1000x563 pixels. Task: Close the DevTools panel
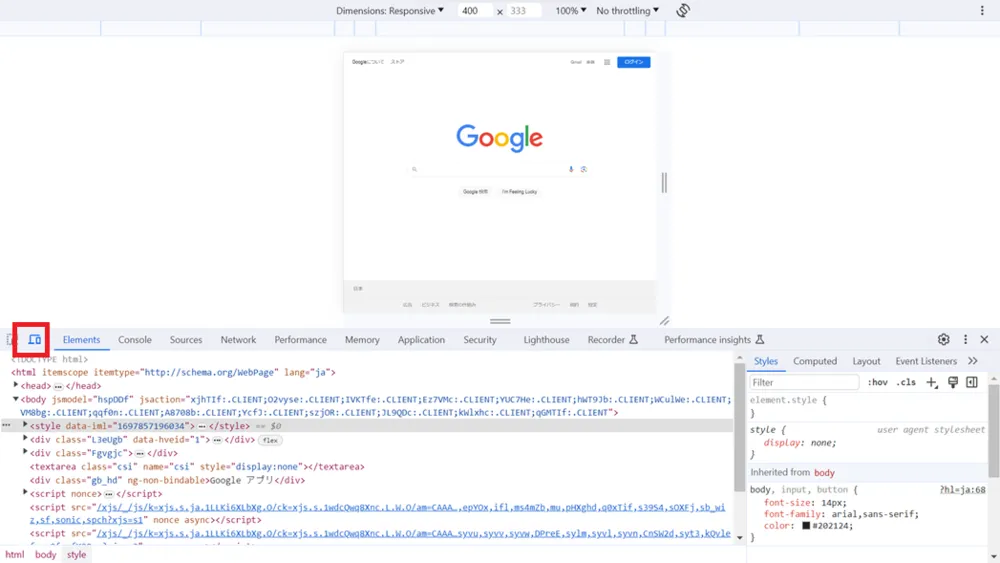click(x=984, y=340)
